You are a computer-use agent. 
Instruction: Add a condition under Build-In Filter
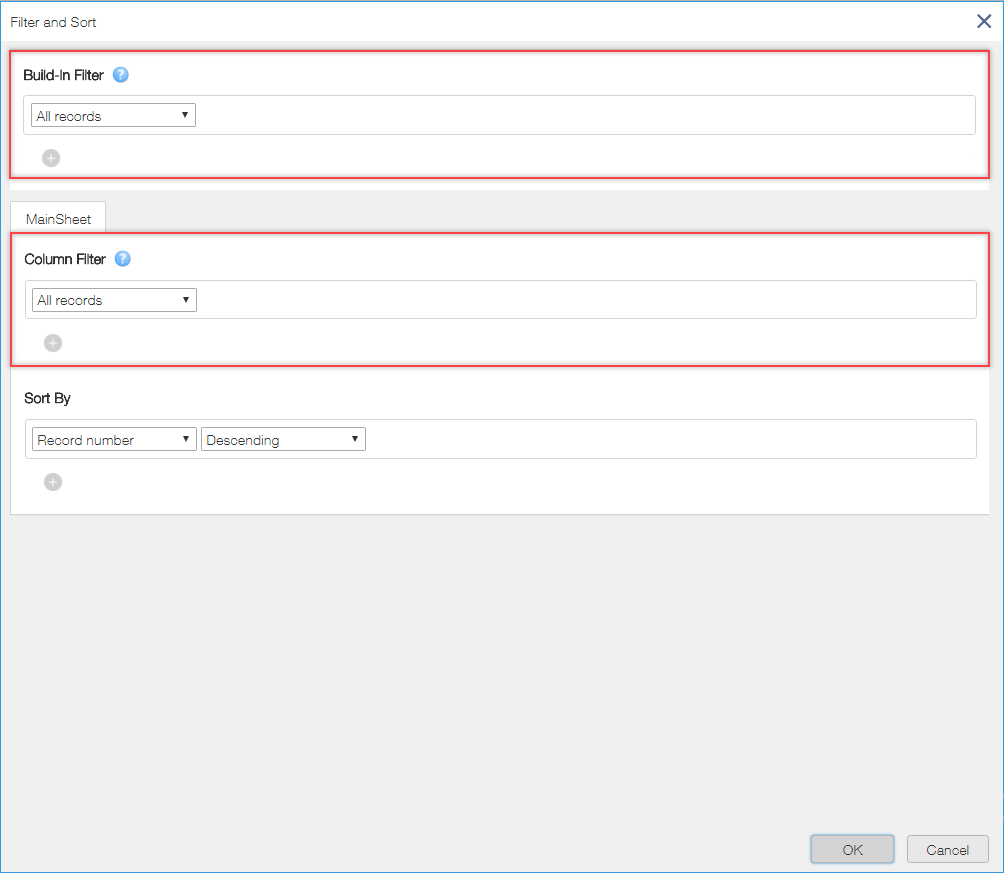[51, 158]
